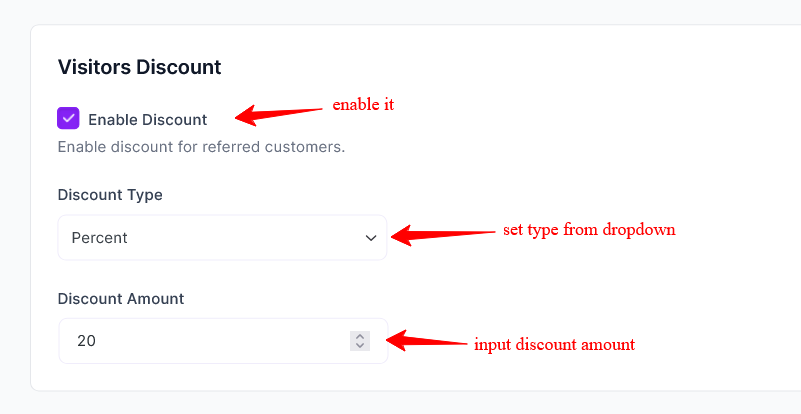Click the "Enable discount for referred customers" description
801x414 pixels.
pyautogui.click(x=201, y=147)
